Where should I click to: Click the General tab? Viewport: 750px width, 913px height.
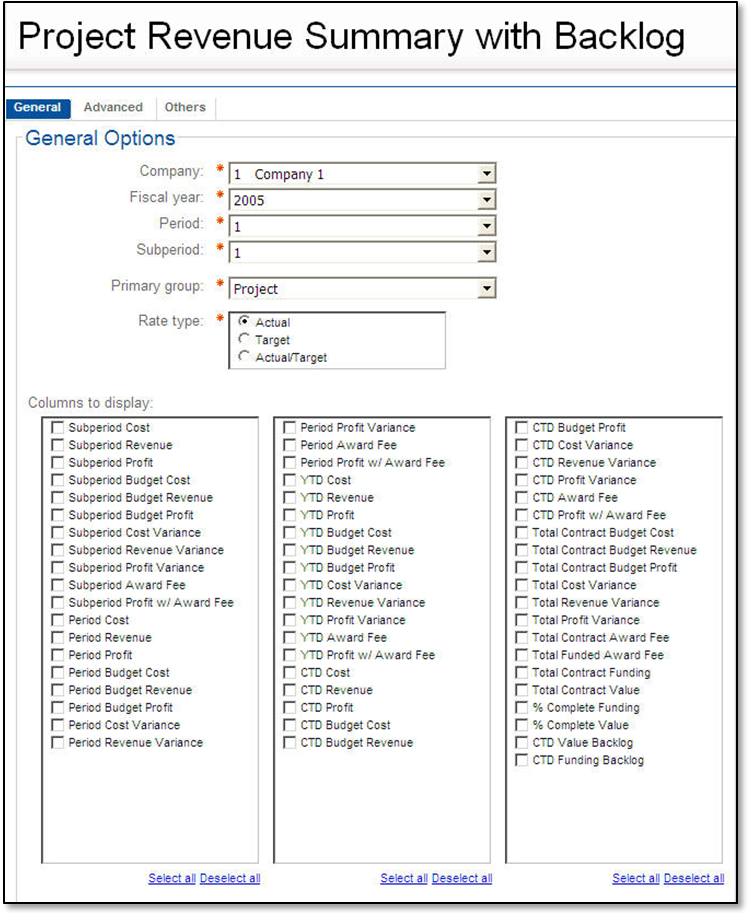coord(38,108)
